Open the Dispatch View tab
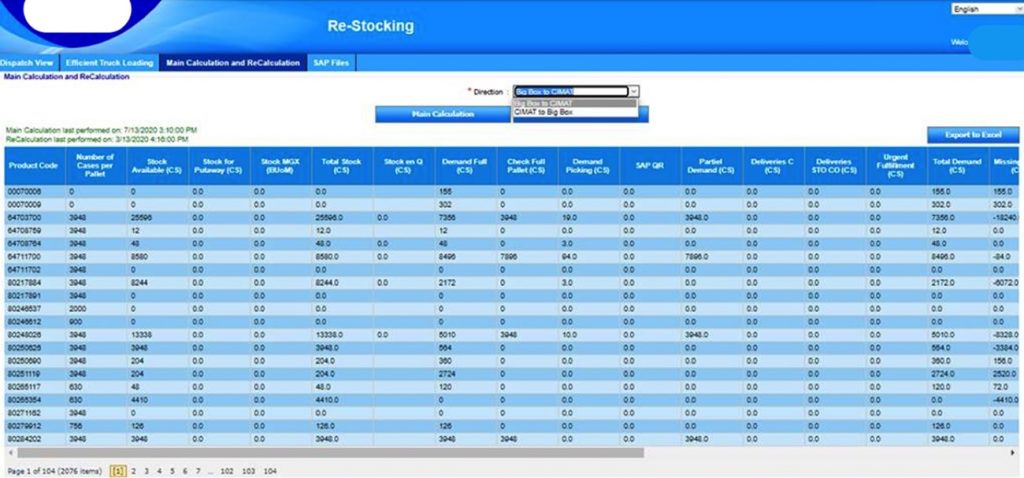This screenshot has width=1024, height=478. click(28, 63)
